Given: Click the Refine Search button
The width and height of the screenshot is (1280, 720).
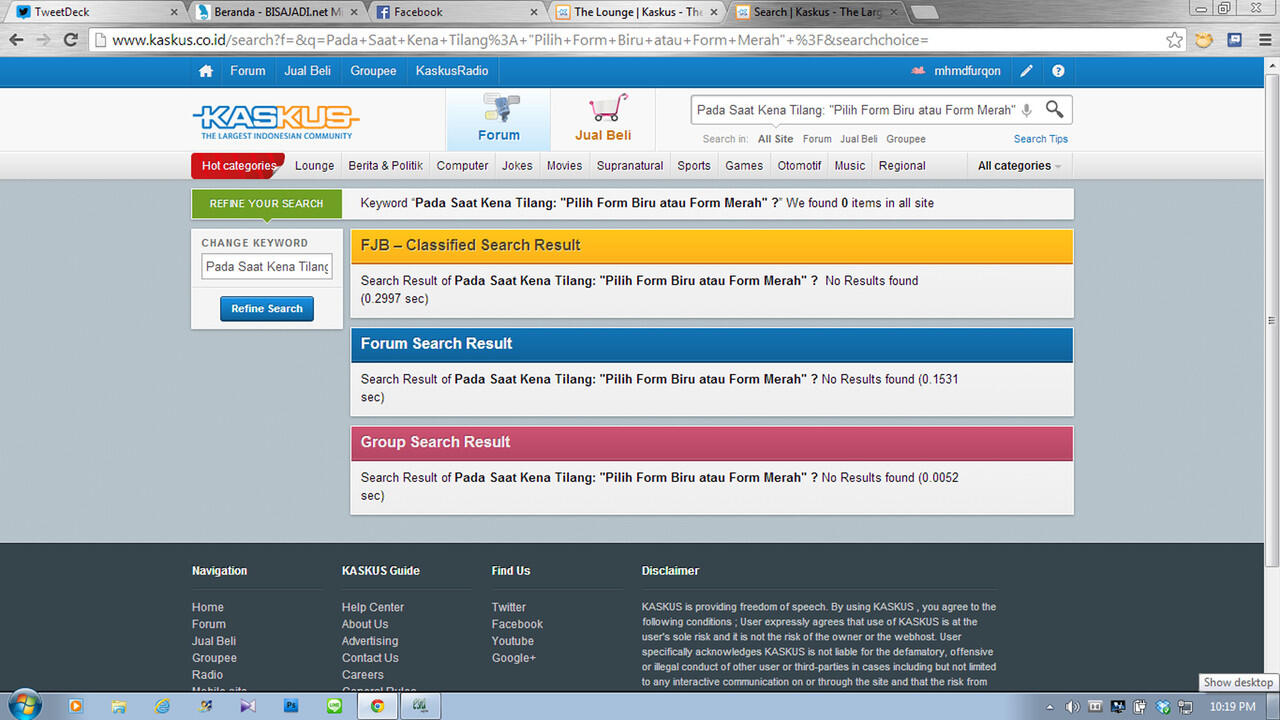Looking at the screenshot, I should point(267,309).
